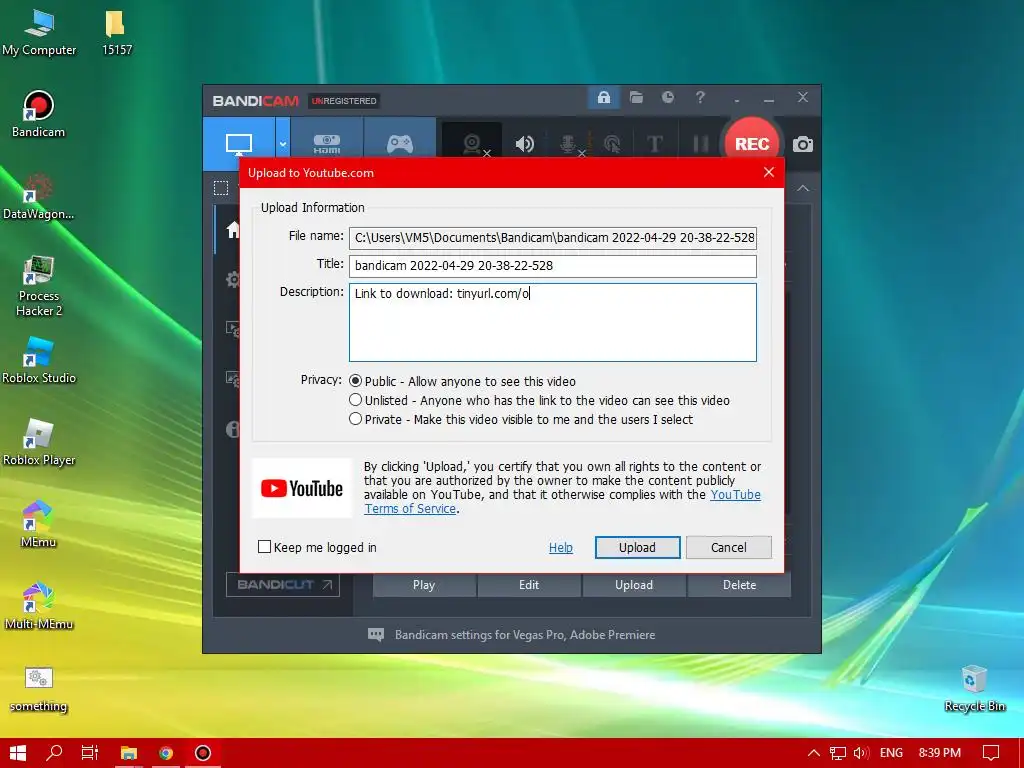Switch to game recording mode
This screenshot has height=768, width=1024.
click(x=400, y=144)
